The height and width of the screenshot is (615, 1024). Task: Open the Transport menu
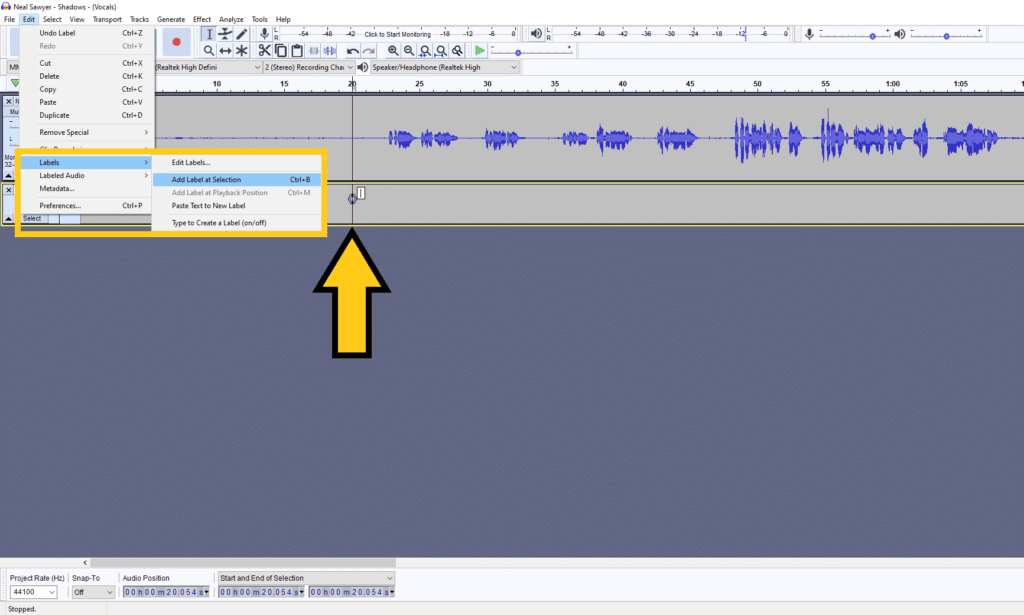[x=107, y=18]
